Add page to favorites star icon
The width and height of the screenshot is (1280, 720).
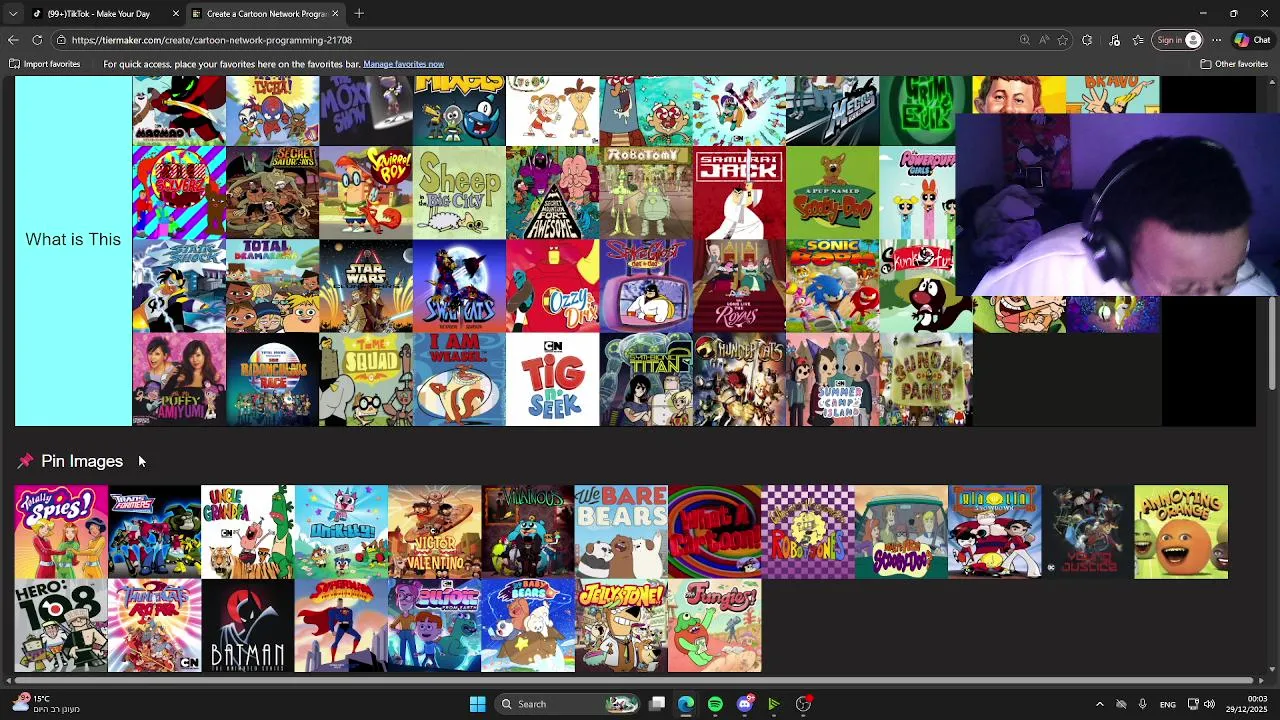point(1063,40)
